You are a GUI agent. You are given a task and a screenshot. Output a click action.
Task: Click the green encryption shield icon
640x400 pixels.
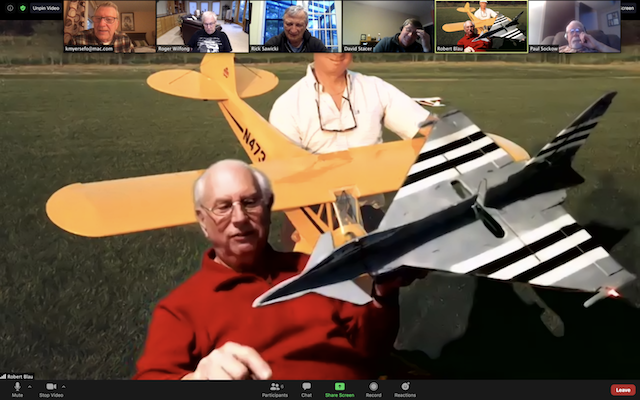pyautogui.click(x=23, y=8)
